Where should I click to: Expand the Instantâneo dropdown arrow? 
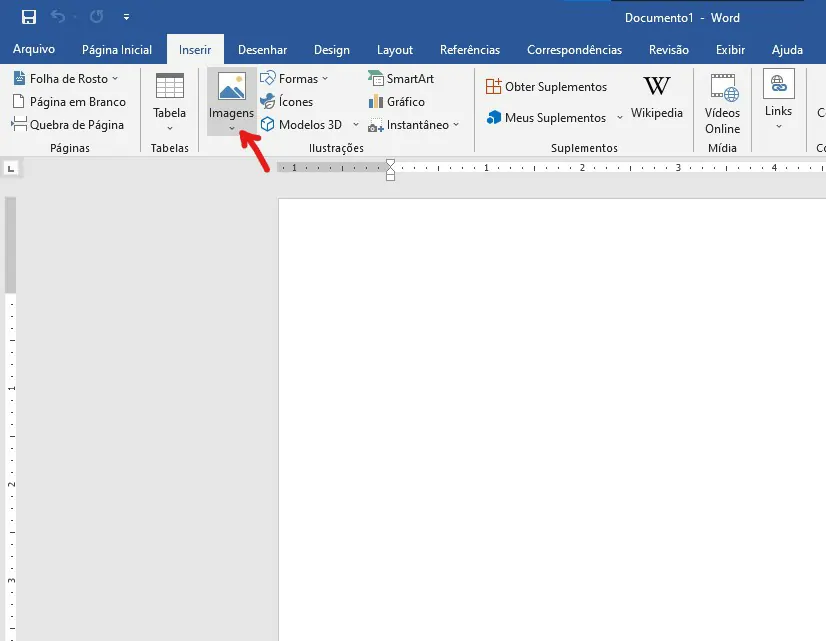click(x=456, y=125)
